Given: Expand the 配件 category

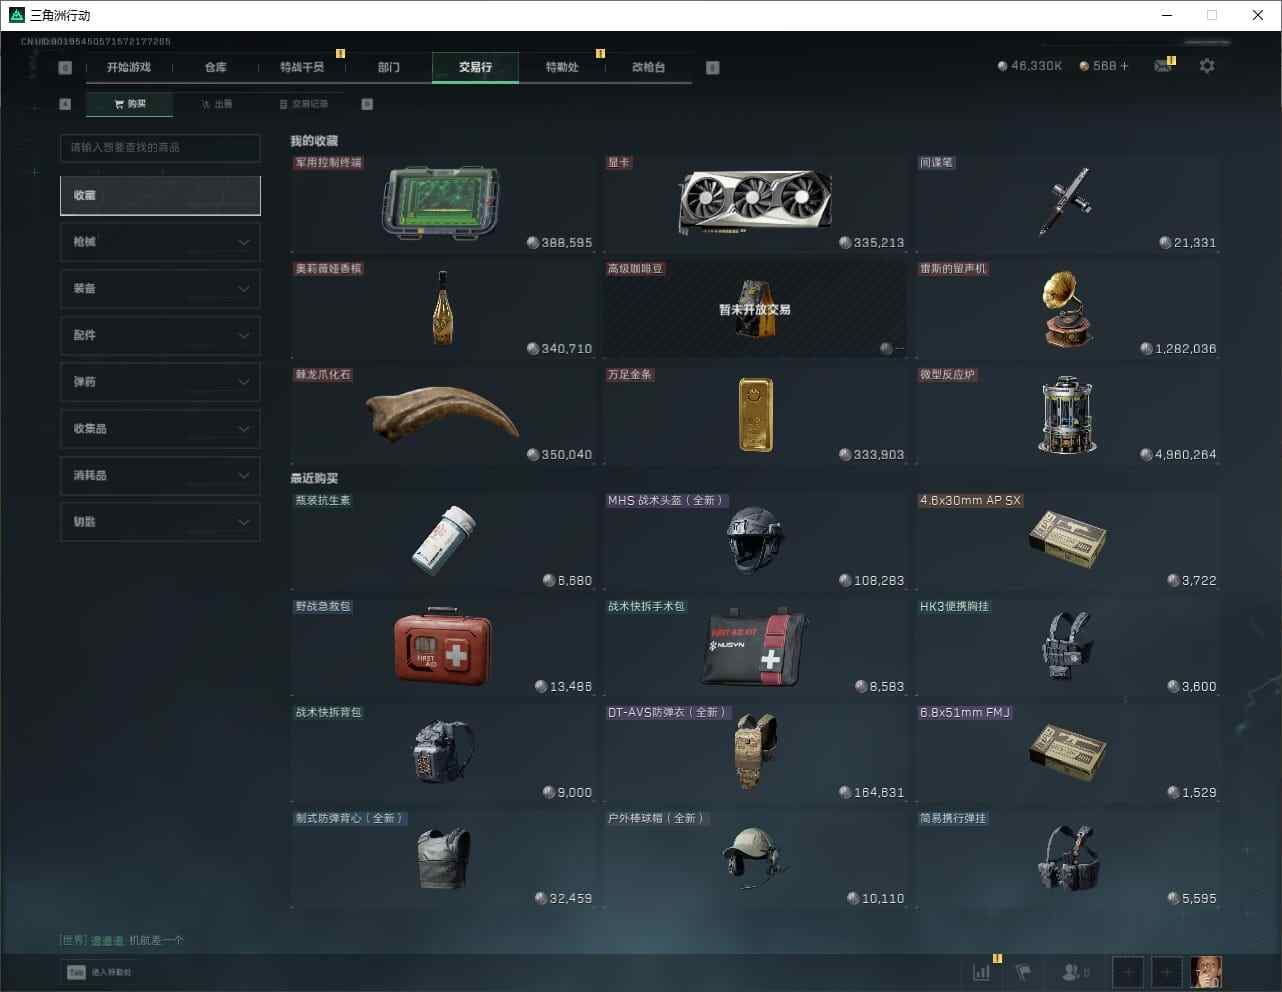Looking at the screenshot, I should coord(160,335).
